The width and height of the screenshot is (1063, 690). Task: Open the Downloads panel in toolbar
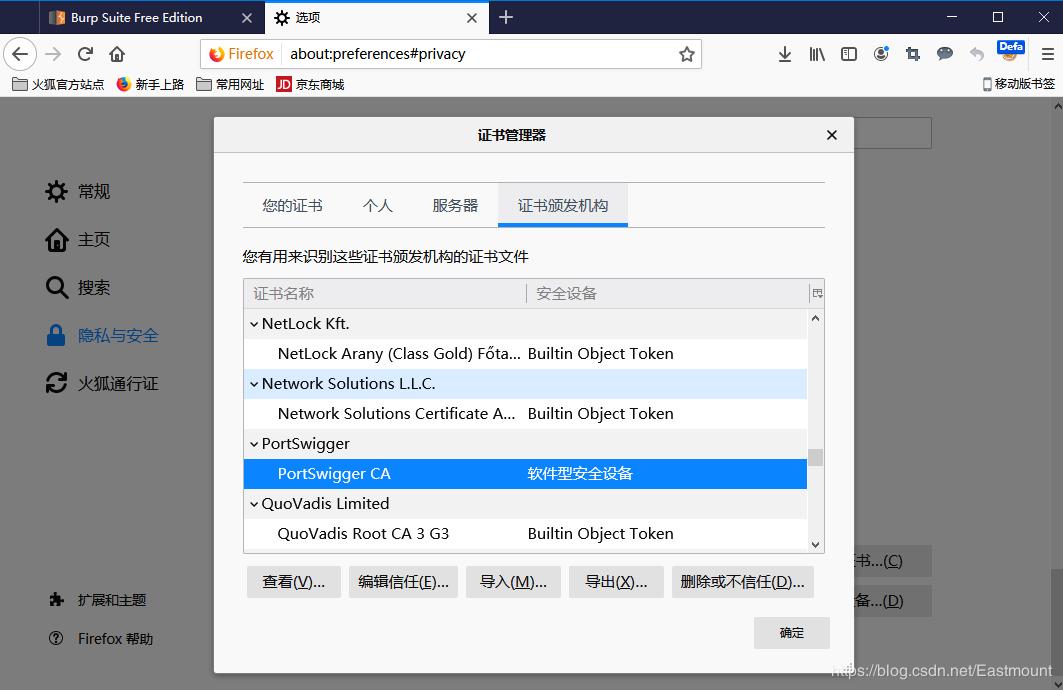pyautogui.click(x=784, y=54)
